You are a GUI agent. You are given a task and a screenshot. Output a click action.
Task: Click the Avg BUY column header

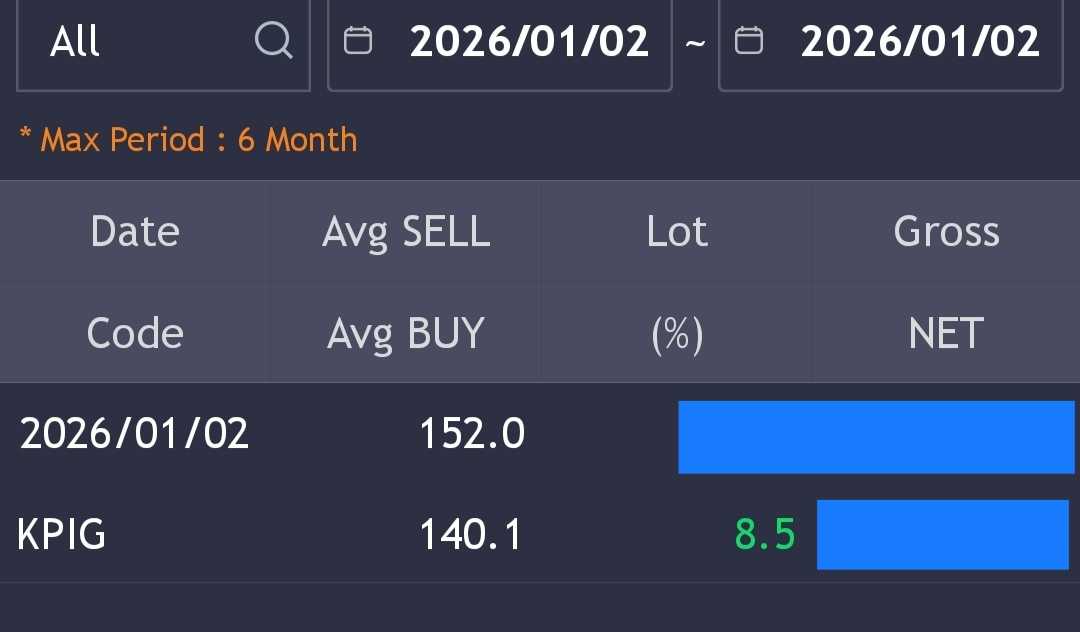pos(406,333)
